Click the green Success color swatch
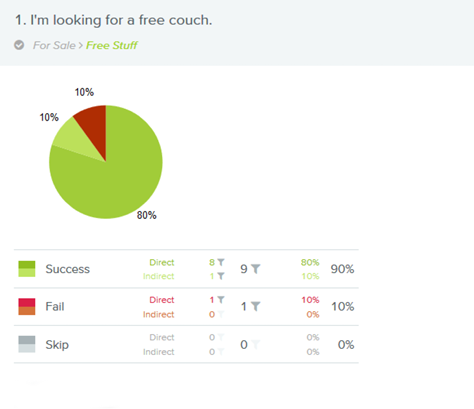Screen dimensions: 474x409 click(x=27, y=269)
